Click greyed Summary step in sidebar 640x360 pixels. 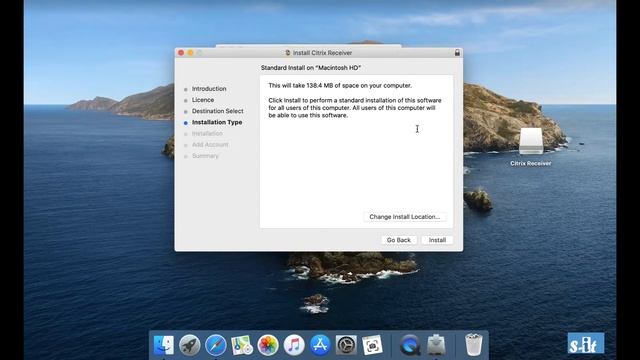205,156
